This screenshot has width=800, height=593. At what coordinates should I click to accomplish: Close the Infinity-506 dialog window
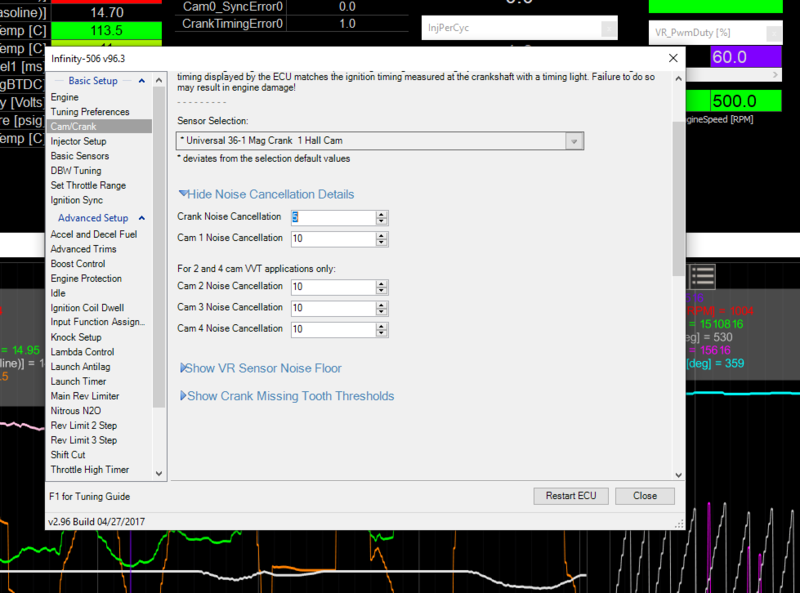(x=672, y=58)
